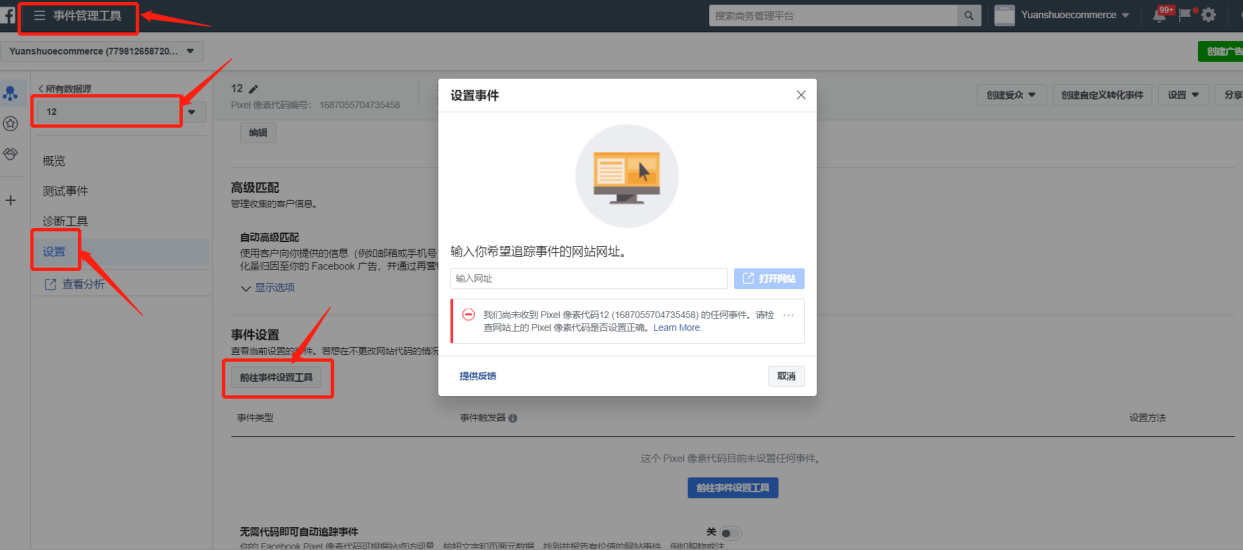
Task: Open the Yuanshuoecommerce ad account dropdown
Action: [102, 50]
